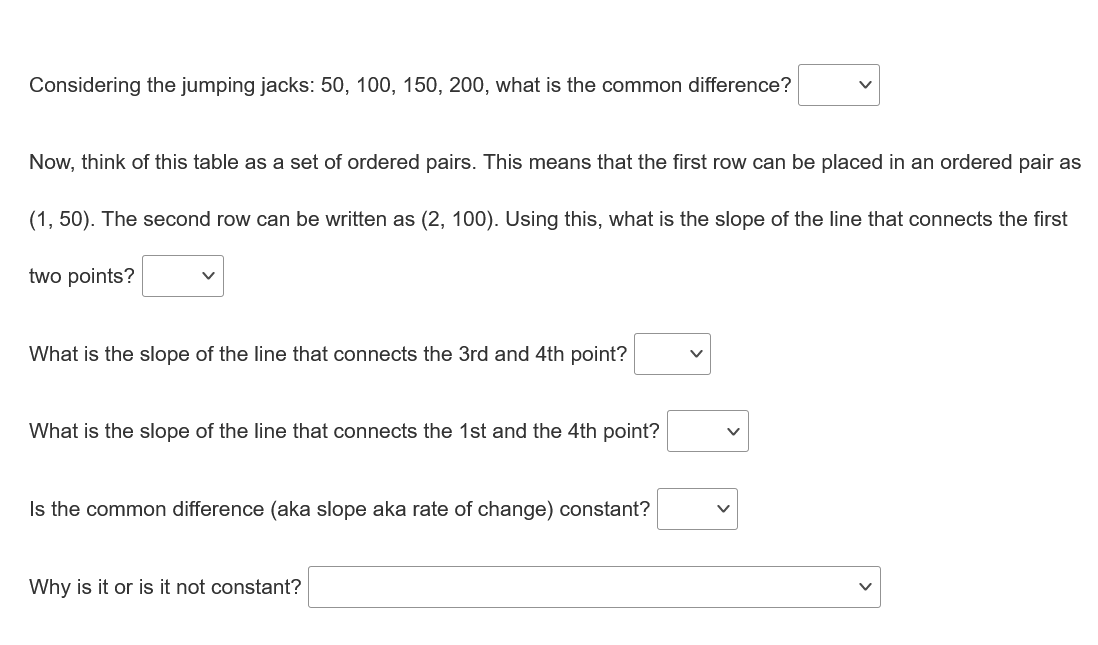Click the answer control following '4th point?'
The image size is (1098, 645).
click(x=708, y=431)
